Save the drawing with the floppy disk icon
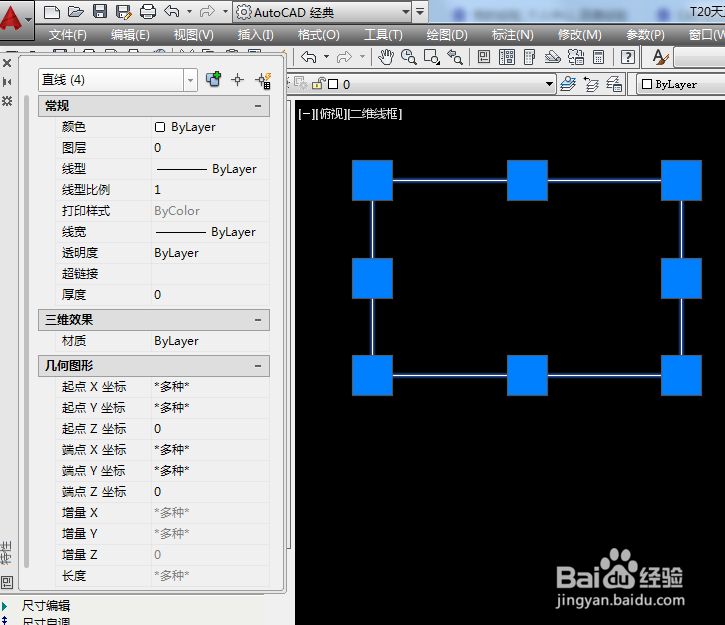Image resolution: width=725 pixels, height=625 pixels. 100,12
